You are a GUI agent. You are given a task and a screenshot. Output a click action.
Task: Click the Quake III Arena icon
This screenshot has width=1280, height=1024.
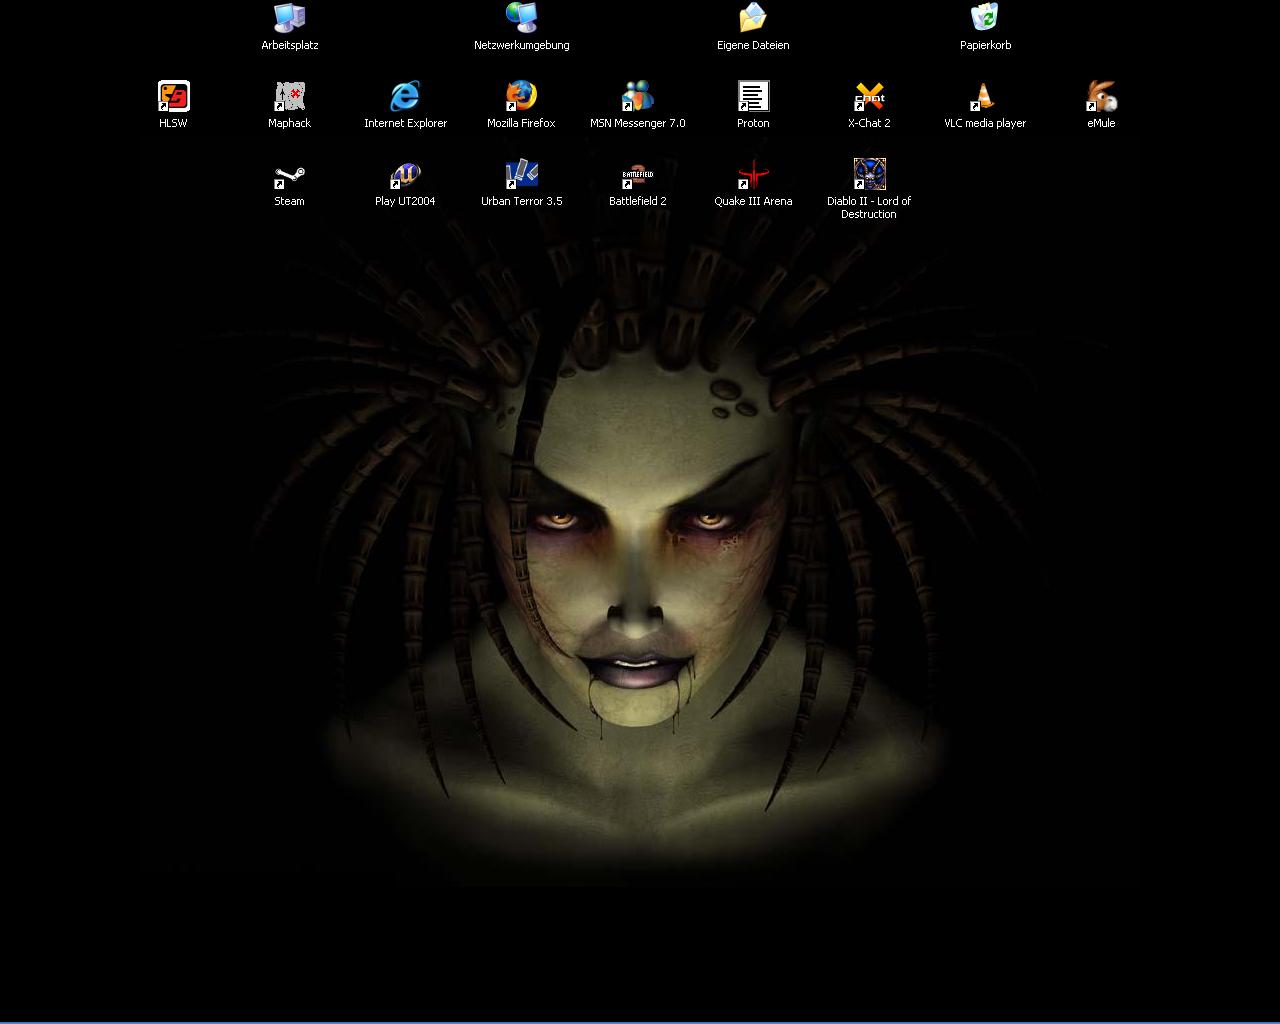click(x=753, y=174)
